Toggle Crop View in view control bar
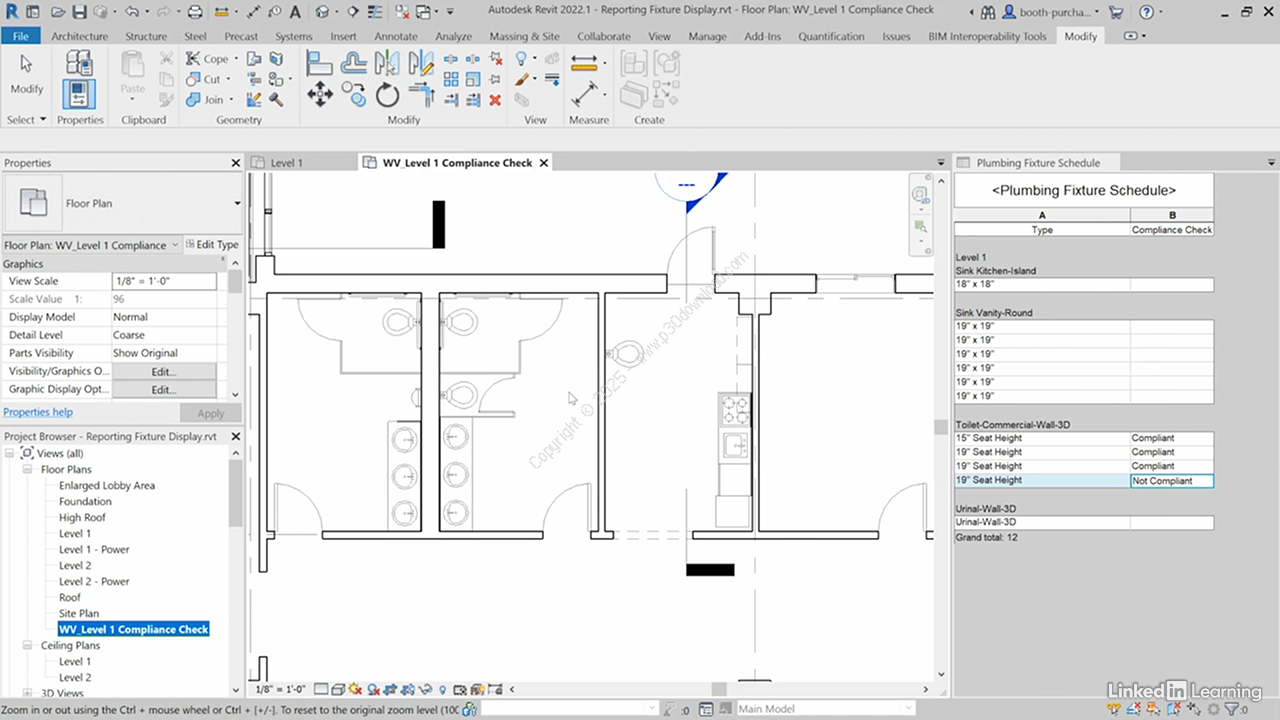The width and height of the screenshot is (1280, 720). (x=389, y=689)
